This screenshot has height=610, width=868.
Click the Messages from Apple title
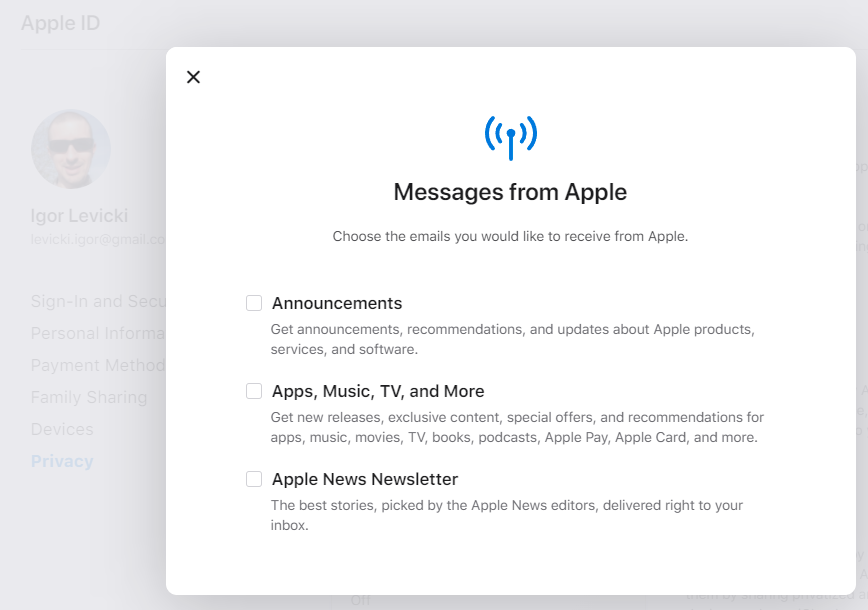[x=510, y=192]
